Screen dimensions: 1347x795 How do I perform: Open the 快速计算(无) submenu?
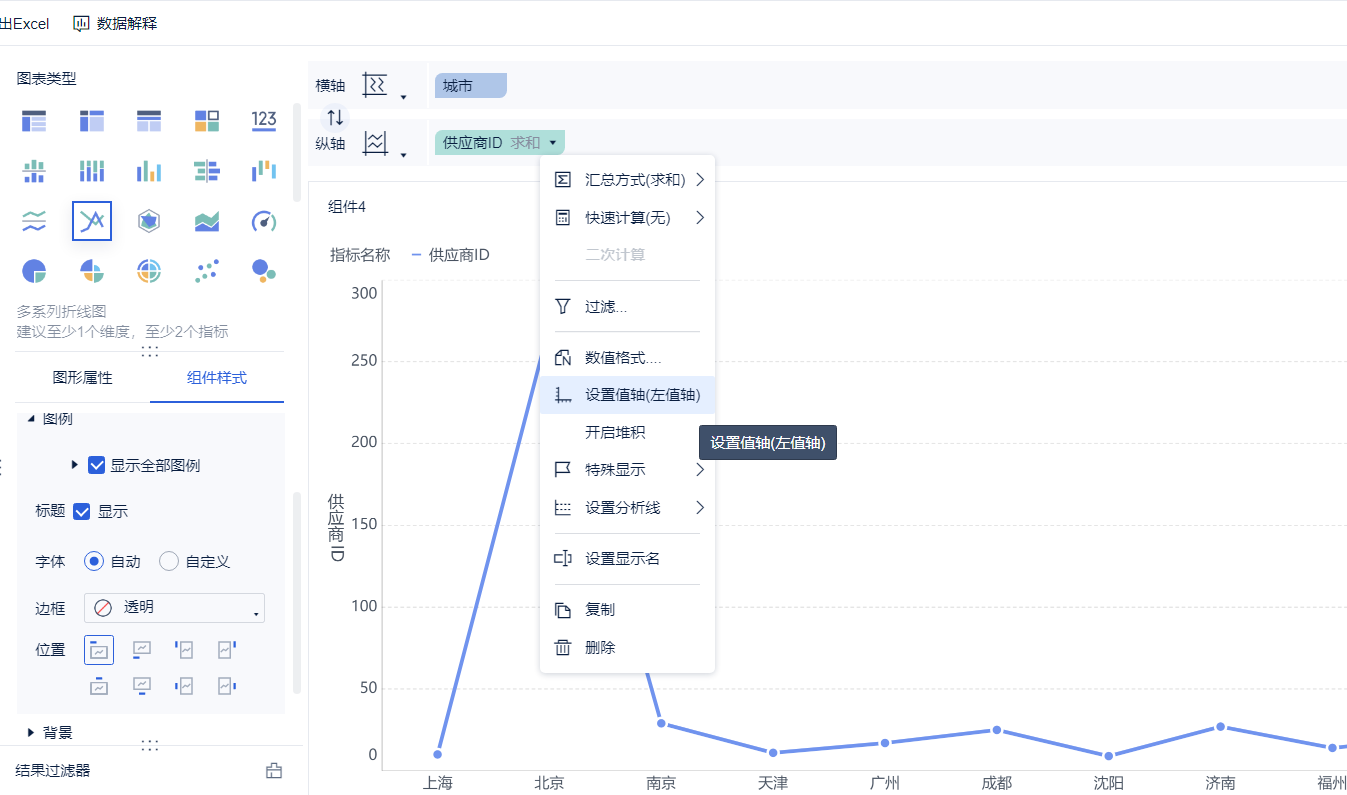tap(627, 217)
